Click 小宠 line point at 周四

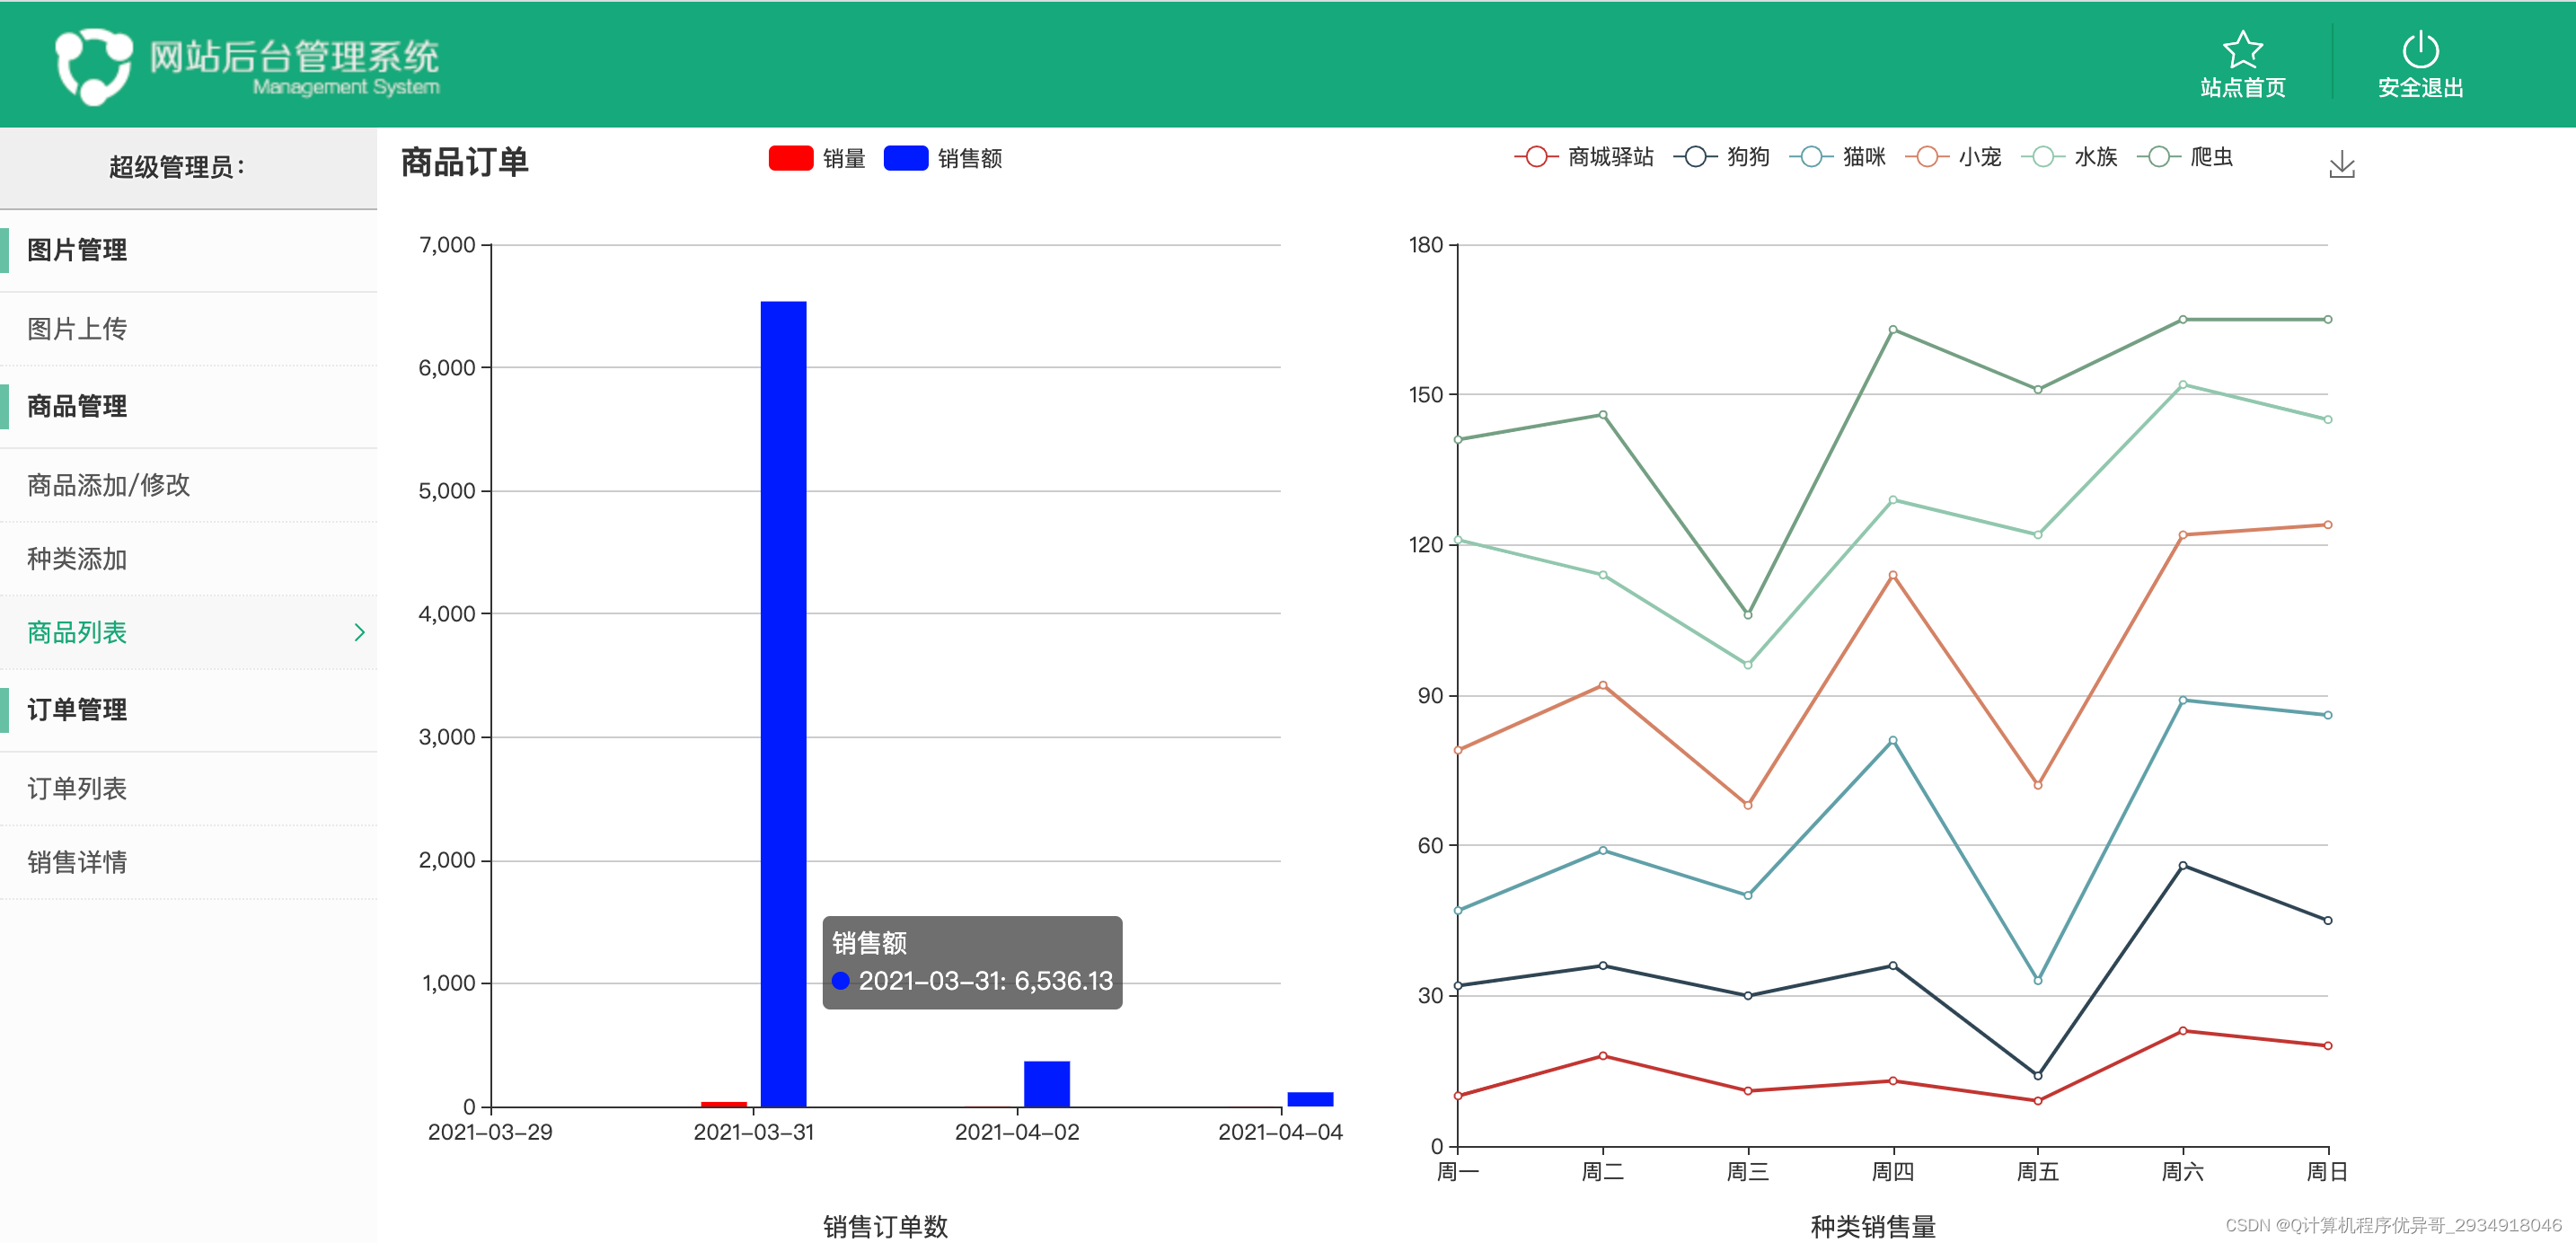tap(1893, 575)
